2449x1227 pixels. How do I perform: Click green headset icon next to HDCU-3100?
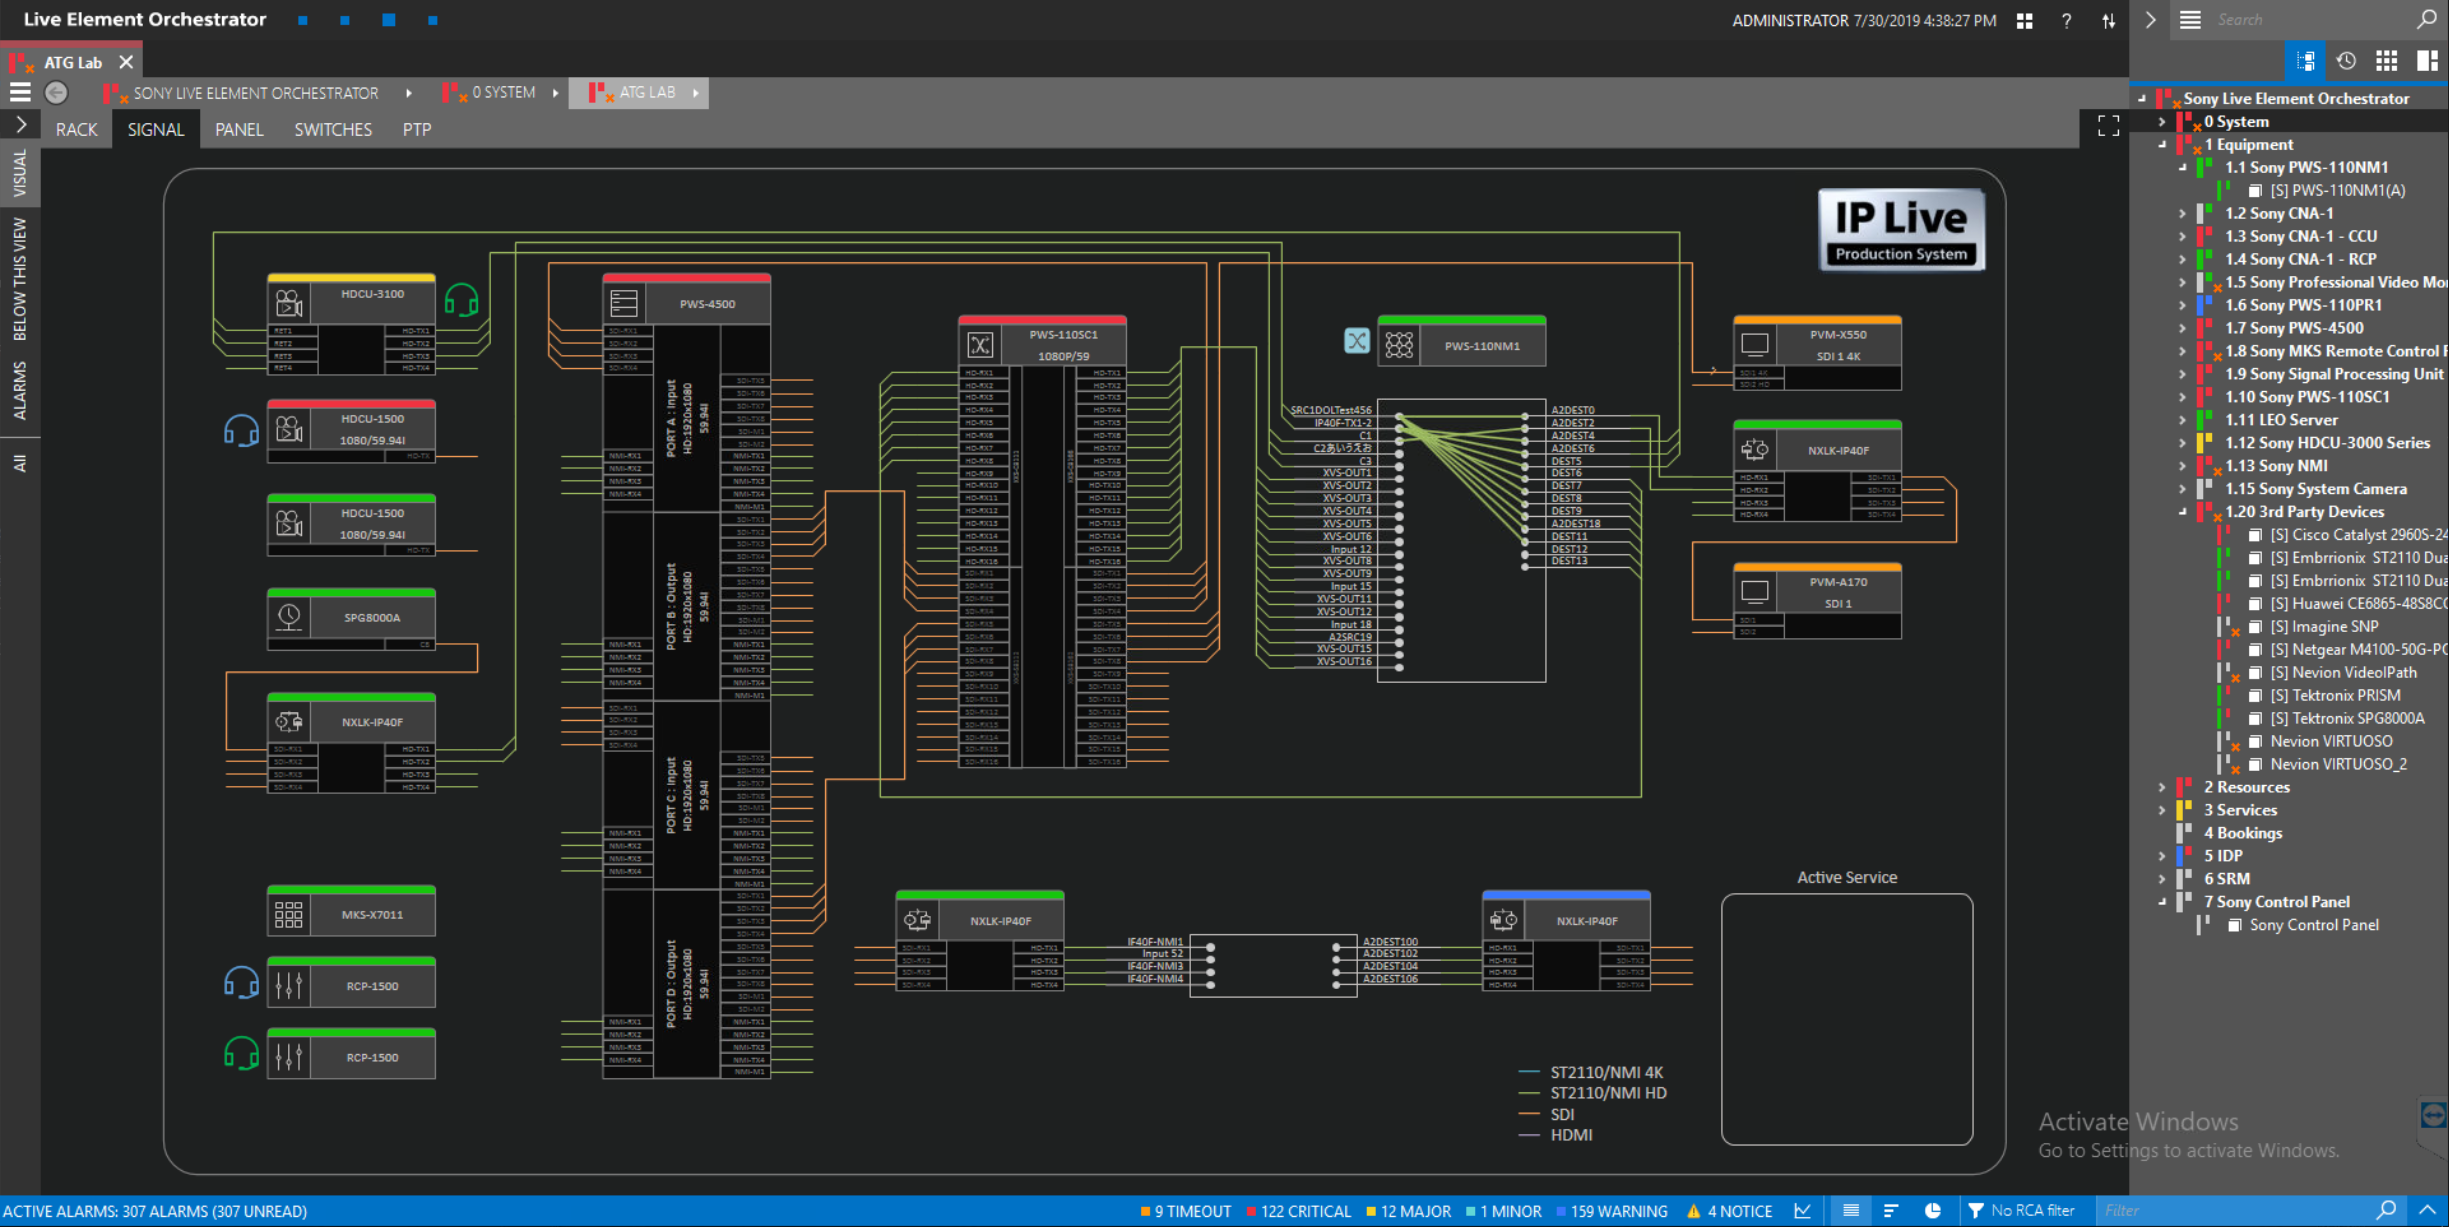click(461, 299)
